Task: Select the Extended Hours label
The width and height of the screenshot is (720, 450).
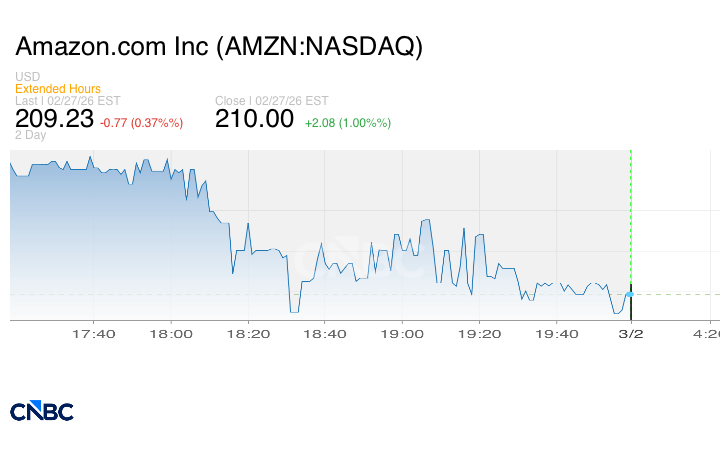Action: 58,89
